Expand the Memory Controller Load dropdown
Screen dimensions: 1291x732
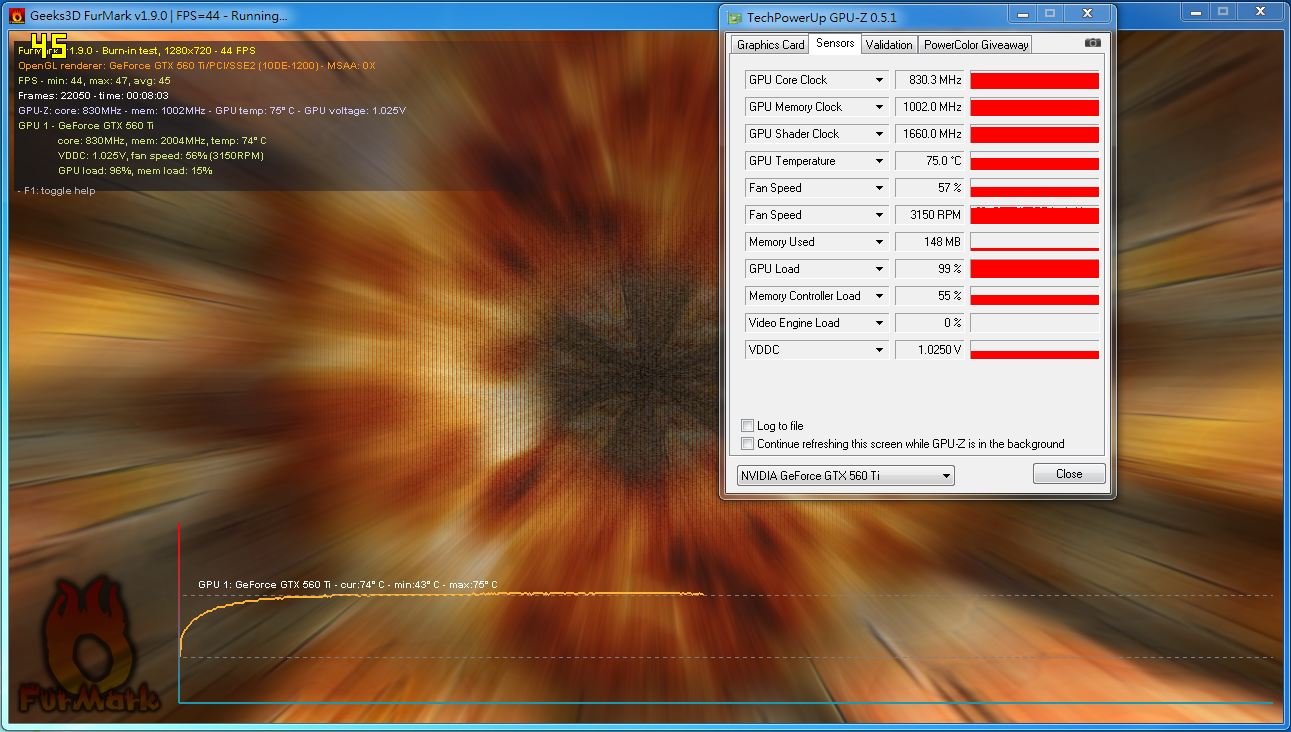point(879,296)
